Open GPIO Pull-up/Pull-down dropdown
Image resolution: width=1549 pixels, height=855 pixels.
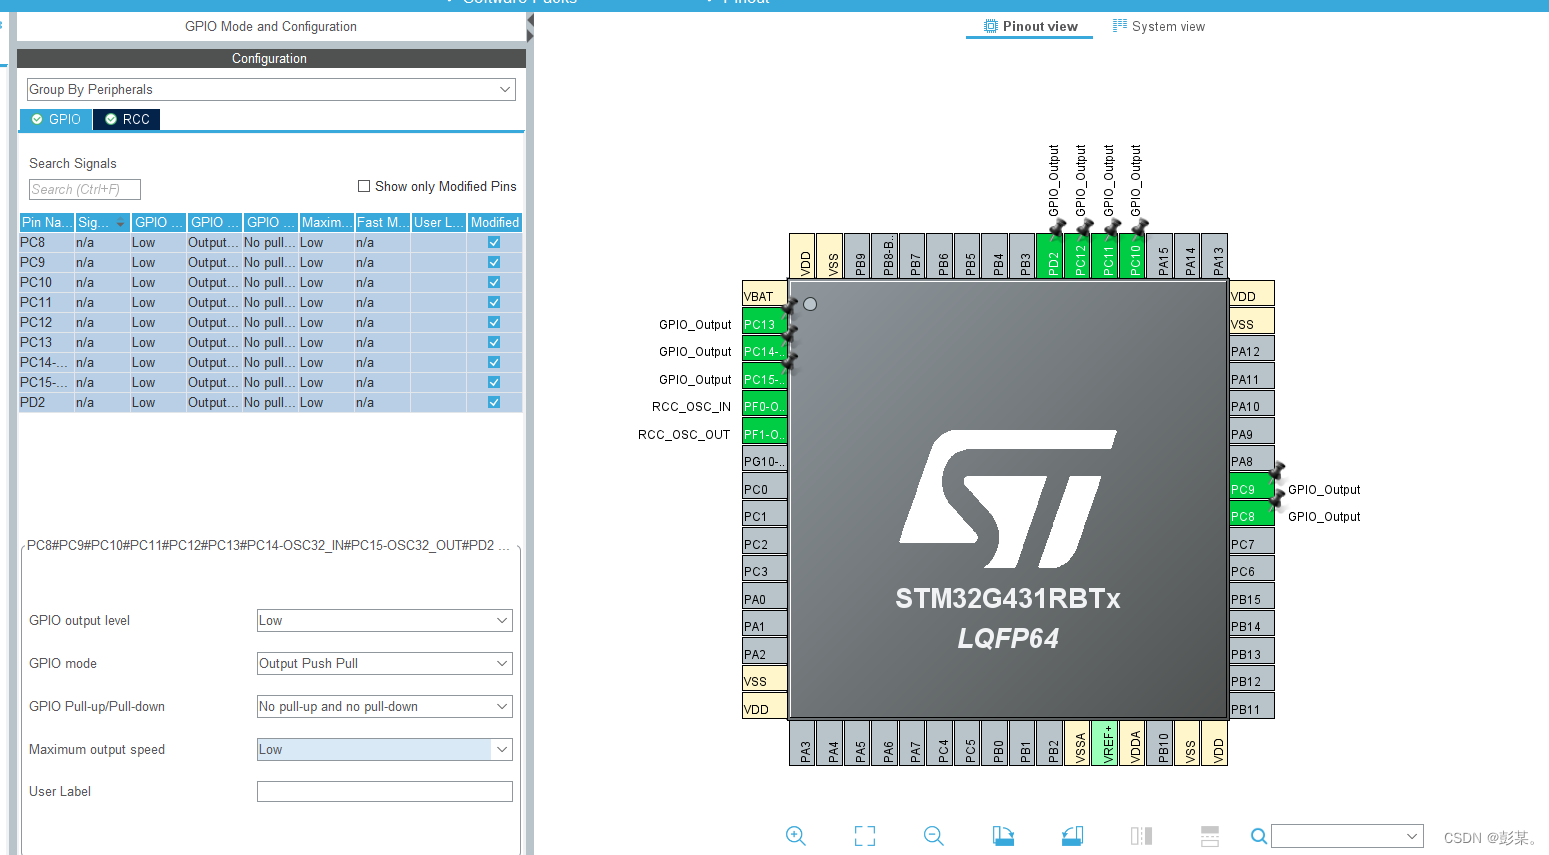385,706
